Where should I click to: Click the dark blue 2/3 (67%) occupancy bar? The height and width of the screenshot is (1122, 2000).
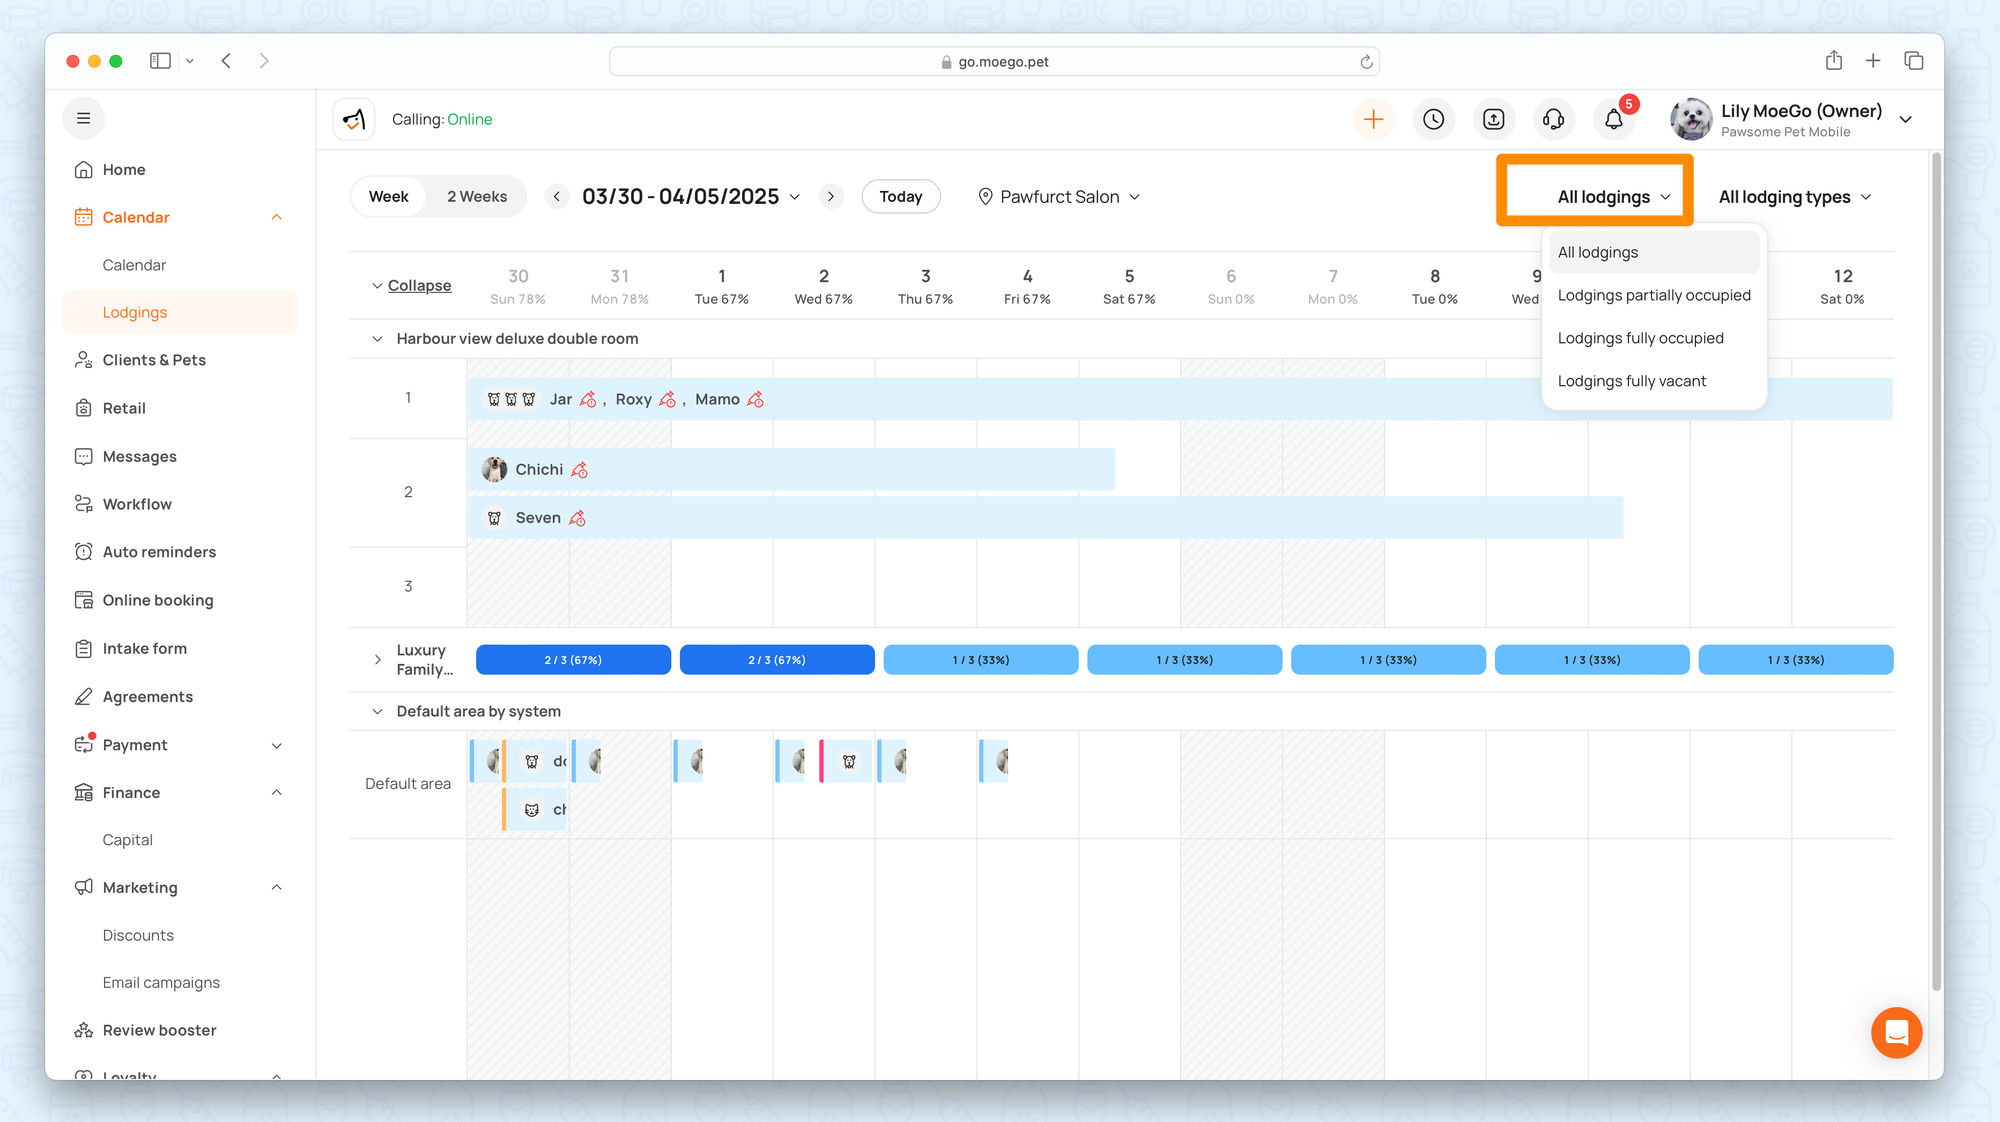click(573, 660)
